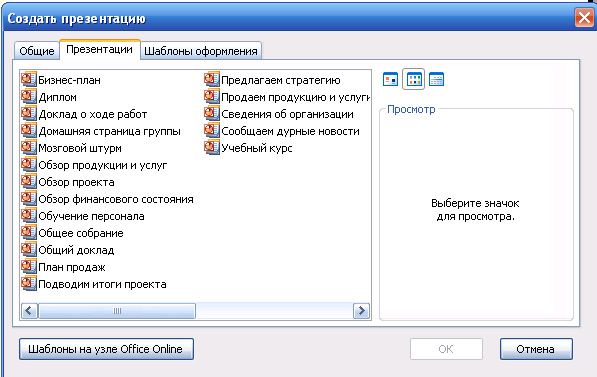
Task: Pick the Учебный курс template icon
Action: click(212, 147)
